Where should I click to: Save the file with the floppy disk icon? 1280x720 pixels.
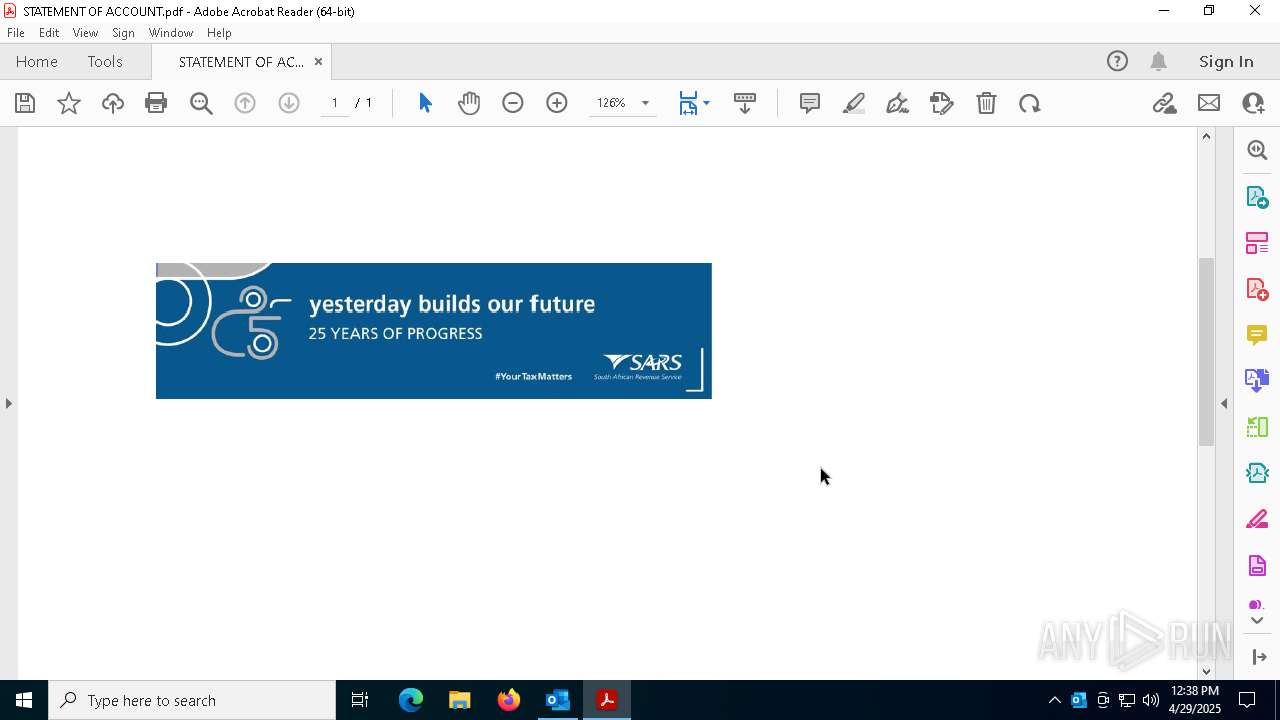[25, 103]
